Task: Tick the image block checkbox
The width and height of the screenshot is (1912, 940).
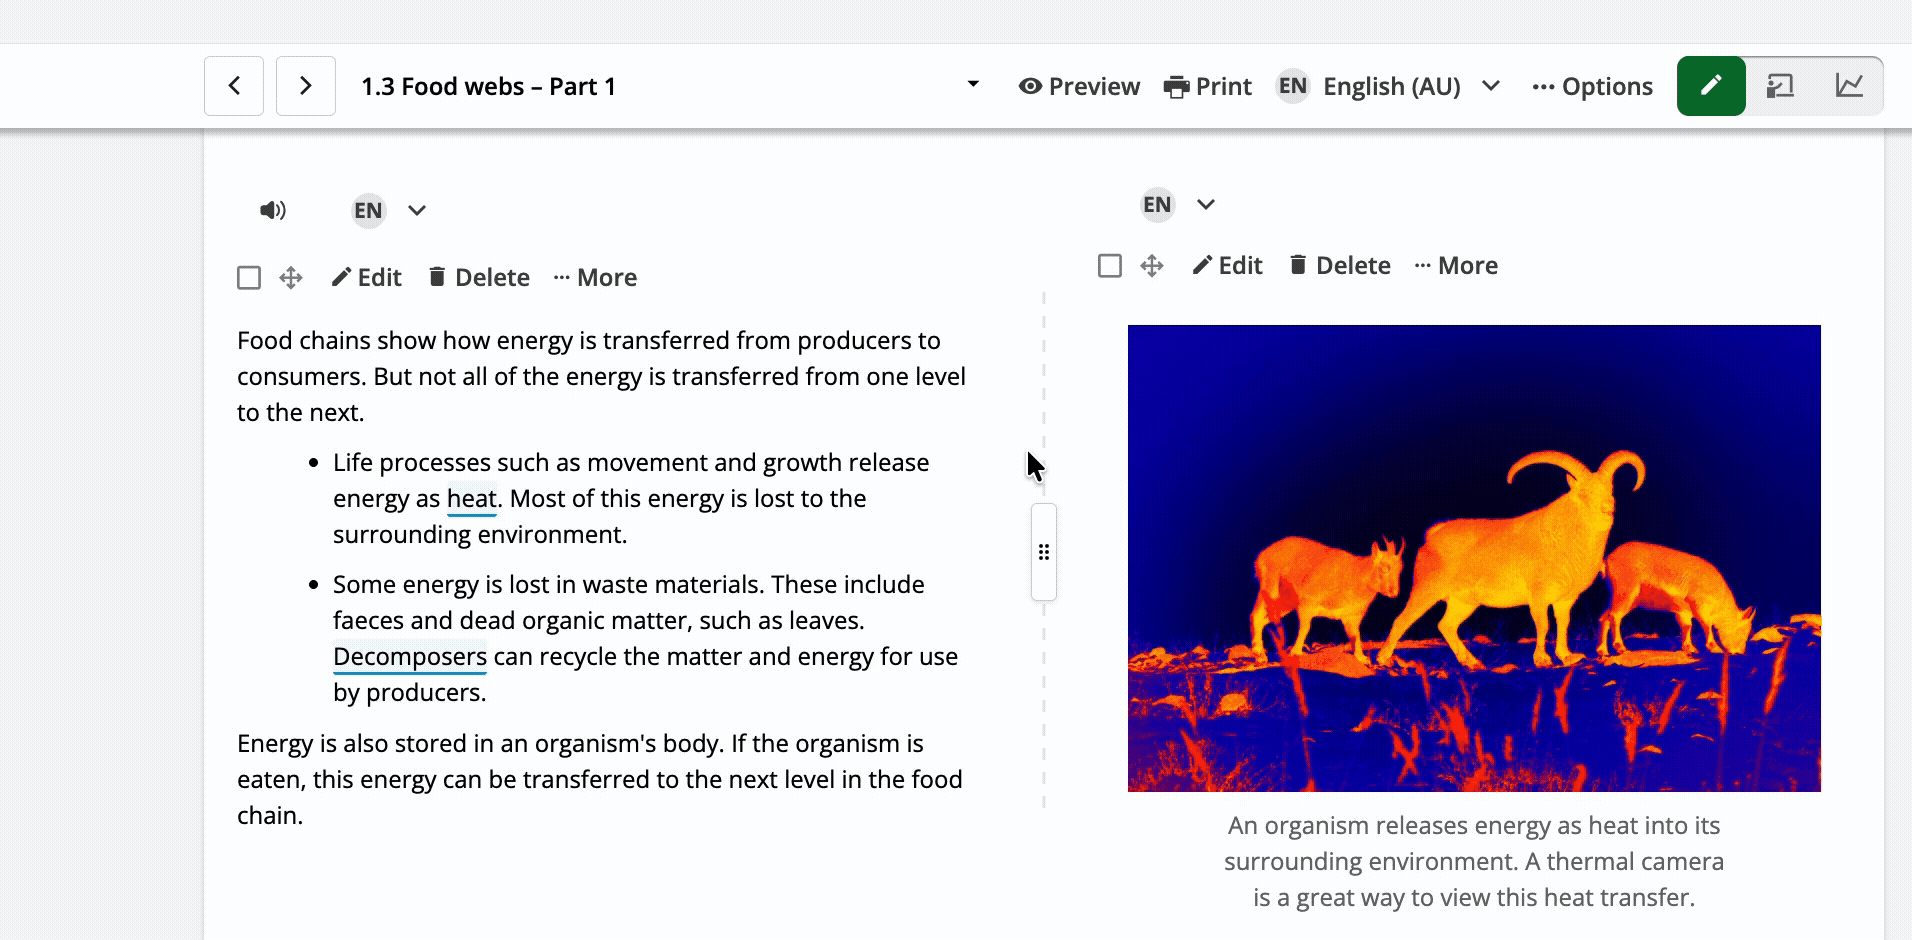Action: [1110, 266]
